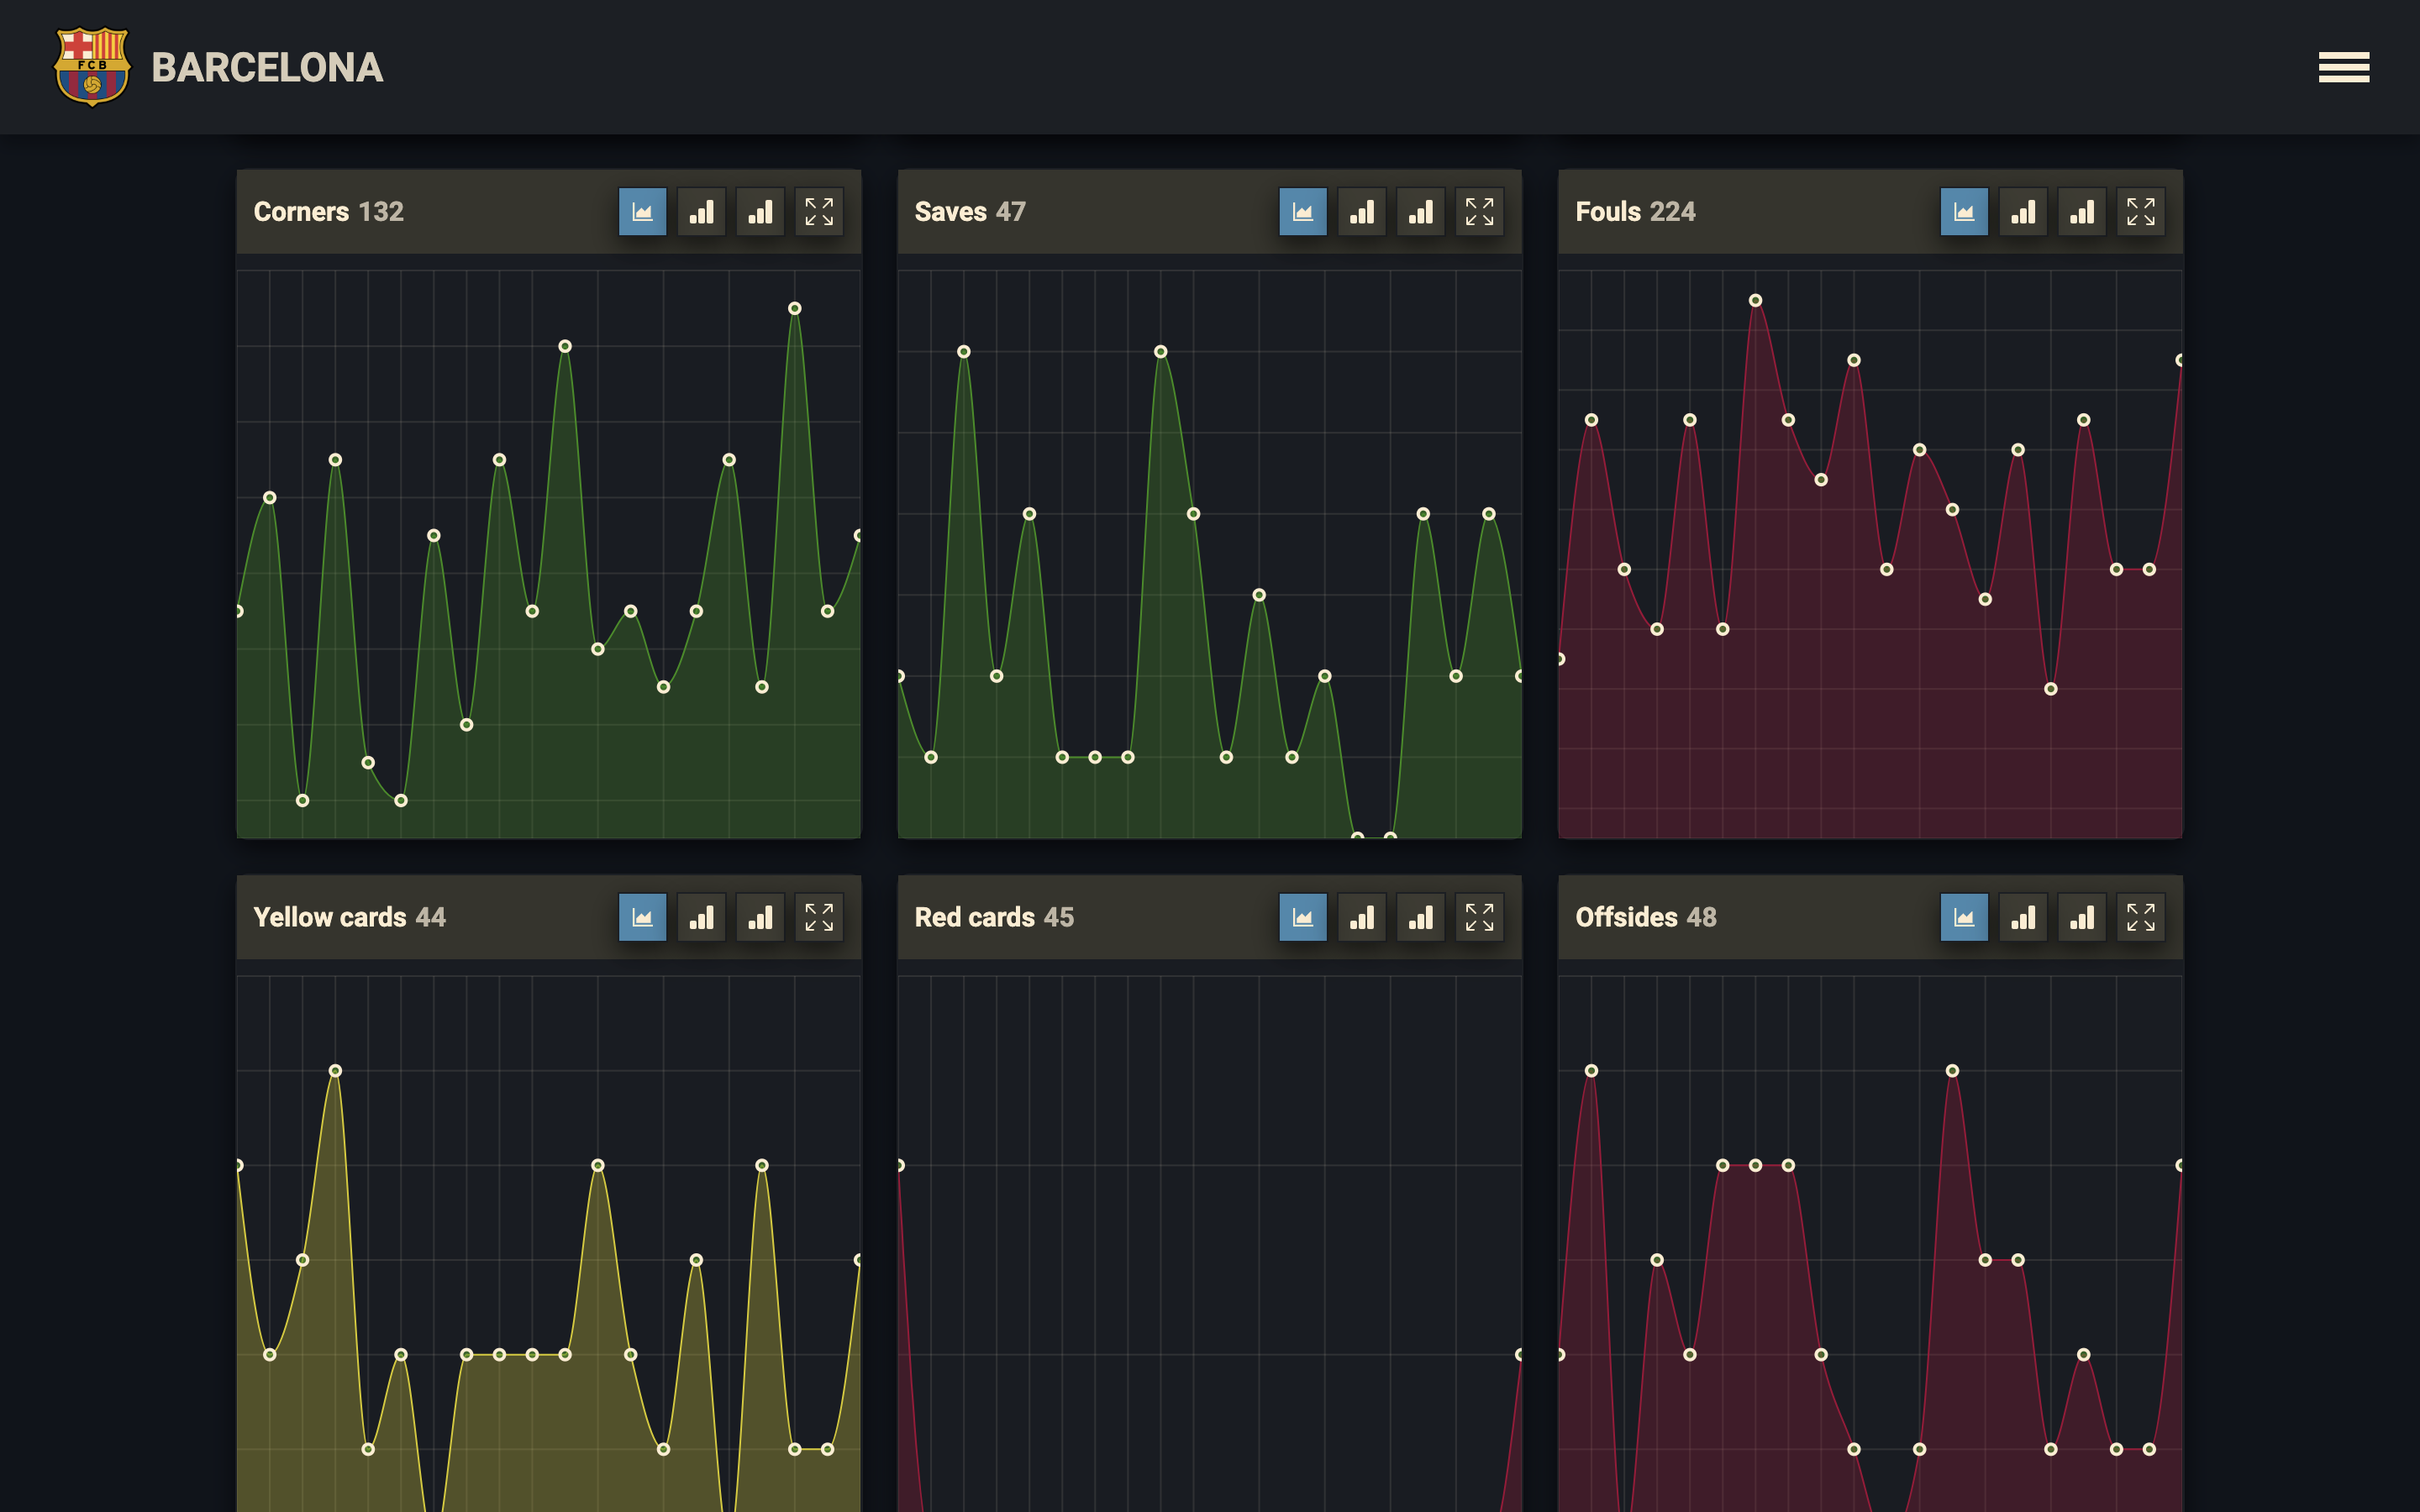Viewport: 2420px width, 1512px height.
Task: Open the hamburger menu in header
Action: click(x=2343, y=67)
